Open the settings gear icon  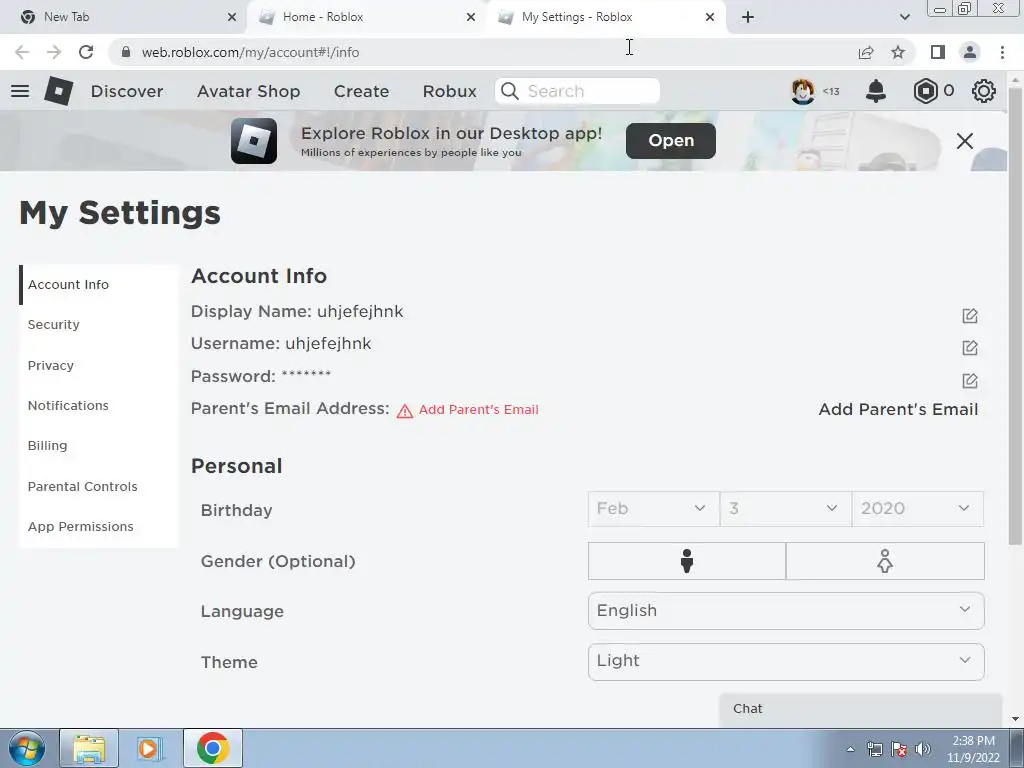coord(984,91)
